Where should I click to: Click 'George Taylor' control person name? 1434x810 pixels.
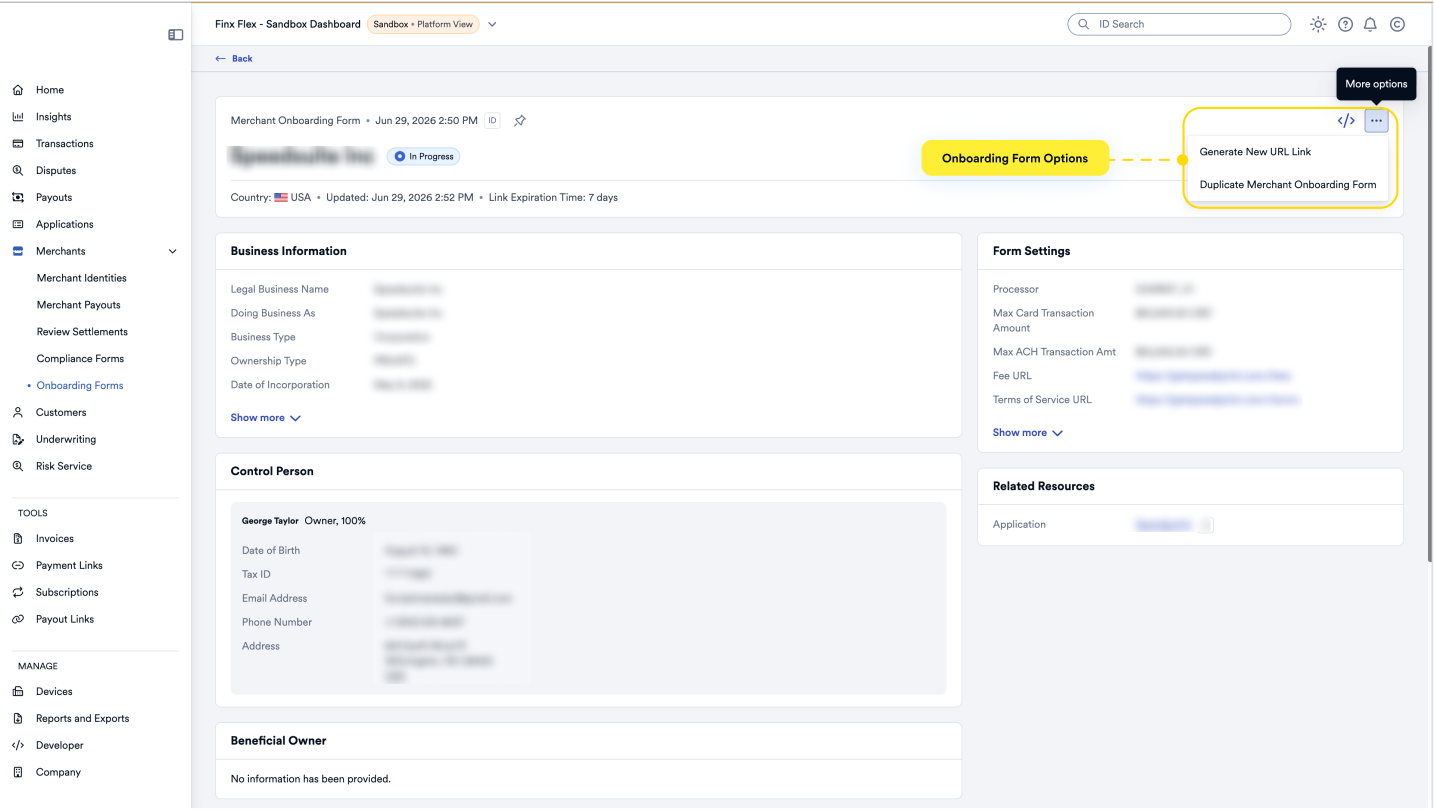270,521
